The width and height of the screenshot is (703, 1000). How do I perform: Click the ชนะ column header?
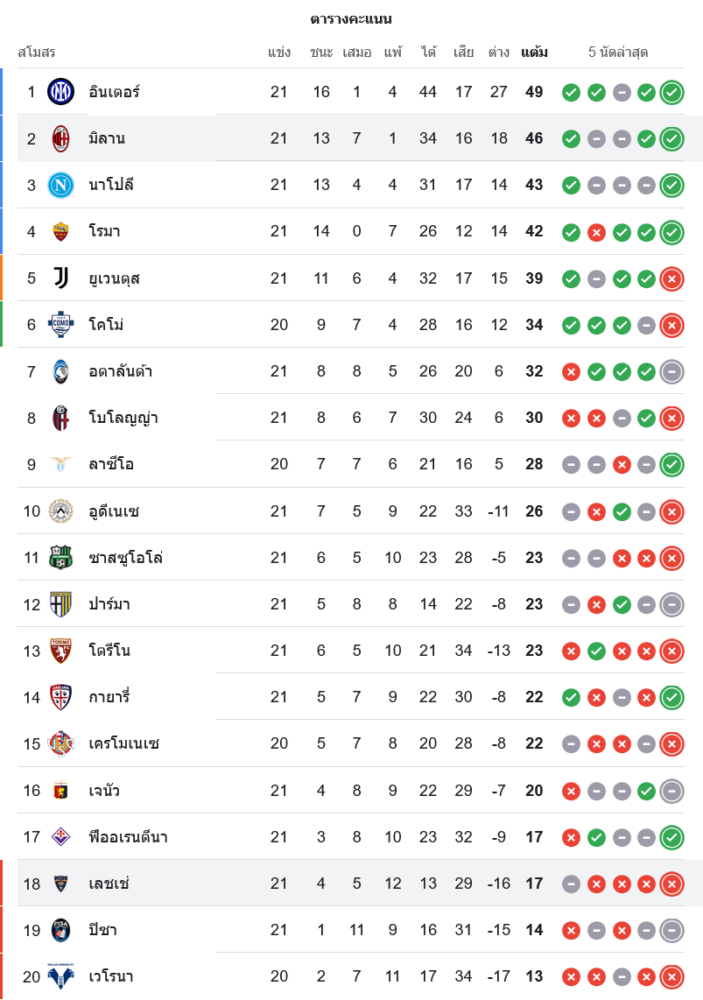(x=321, y=52)
